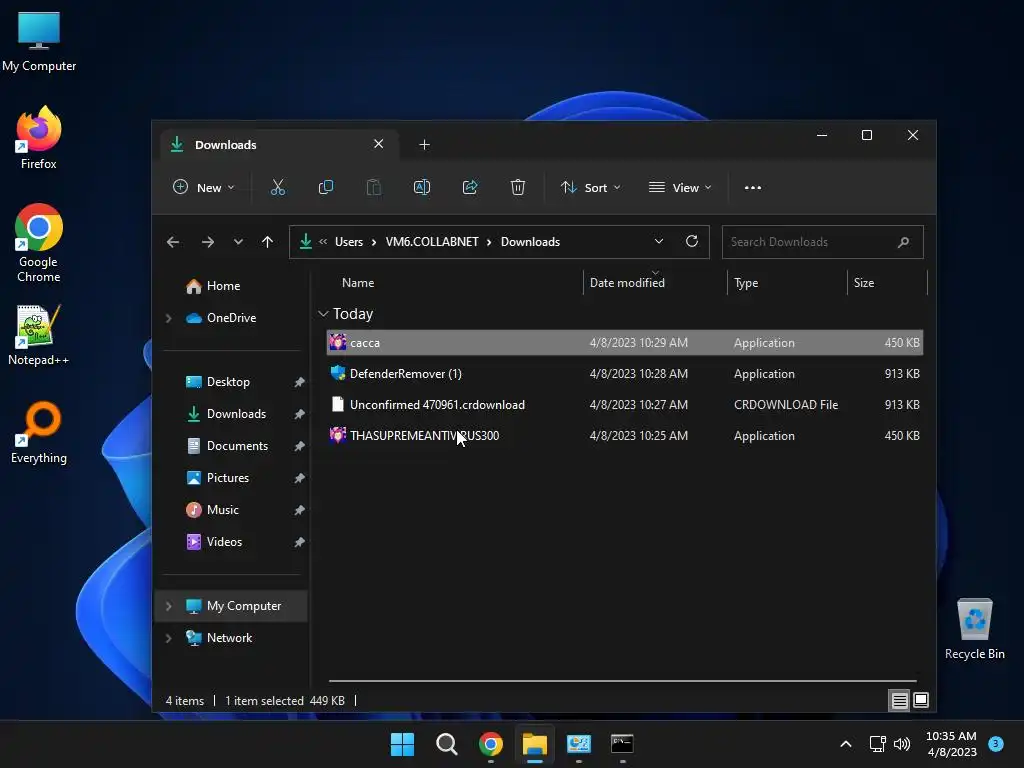
Task: Click the volume speaker tray icon
Action: [902, 744]
